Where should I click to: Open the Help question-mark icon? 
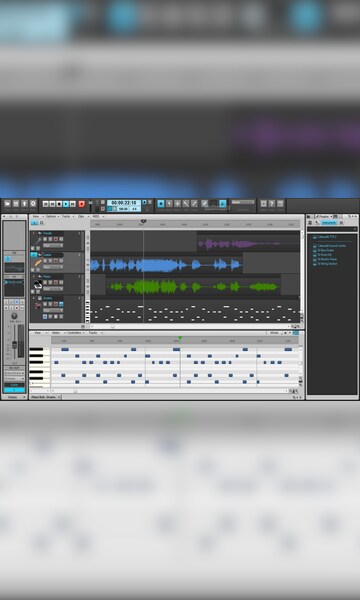272,204
